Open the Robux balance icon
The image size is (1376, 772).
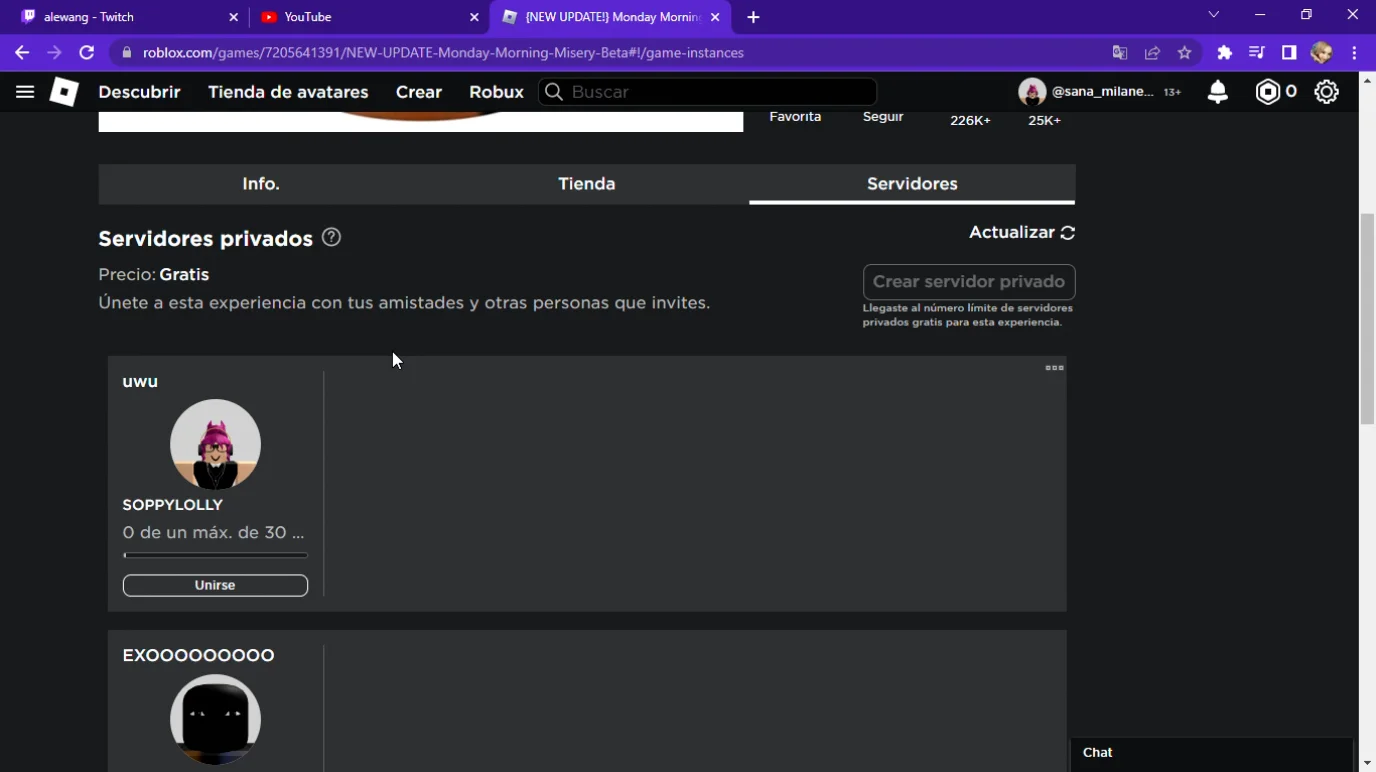[1268, 92]
